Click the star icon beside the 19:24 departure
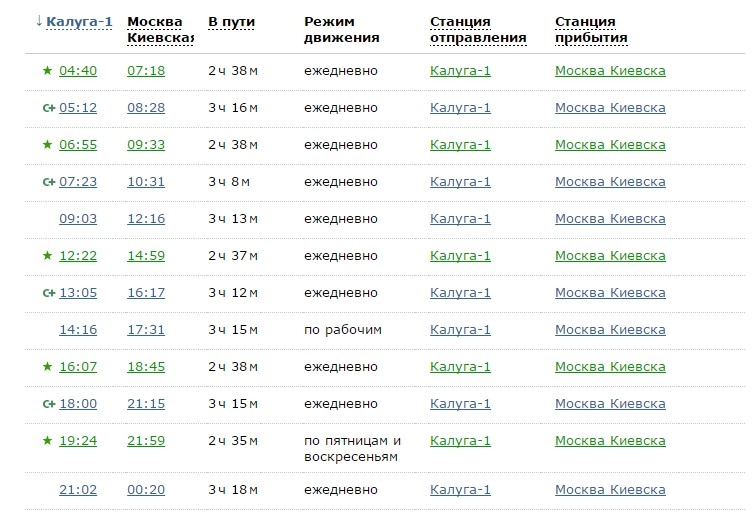Image resolution: width=755 pixels, height=525 pixels. click(47, 441)
